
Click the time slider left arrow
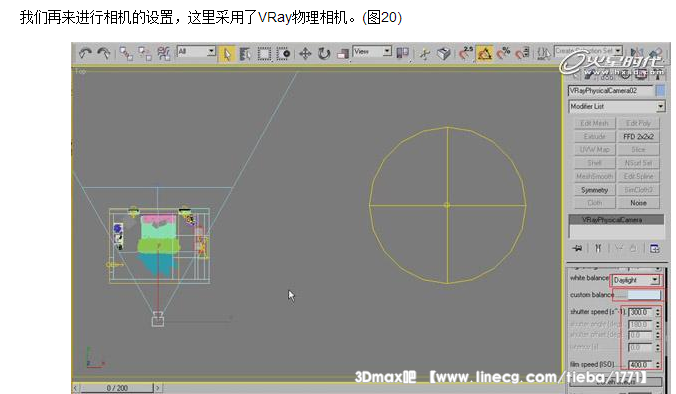pyautogui.click(x=76, y=388)
